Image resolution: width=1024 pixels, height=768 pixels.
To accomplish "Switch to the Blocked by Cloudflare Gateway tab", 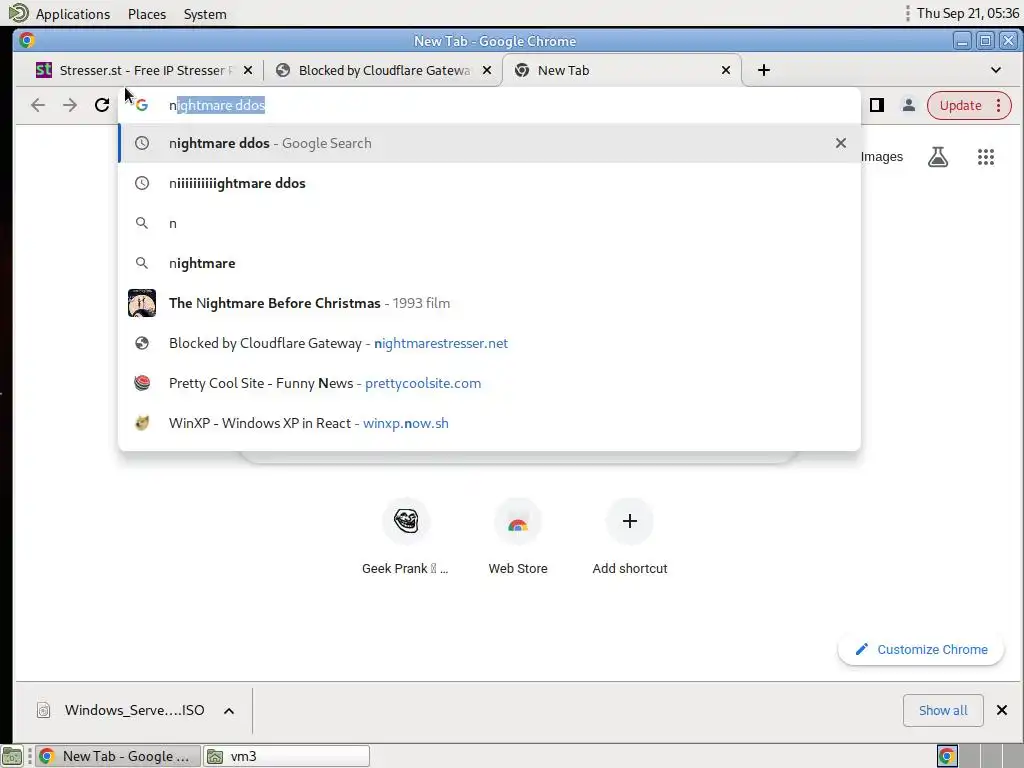I will [x=383, y=70].
